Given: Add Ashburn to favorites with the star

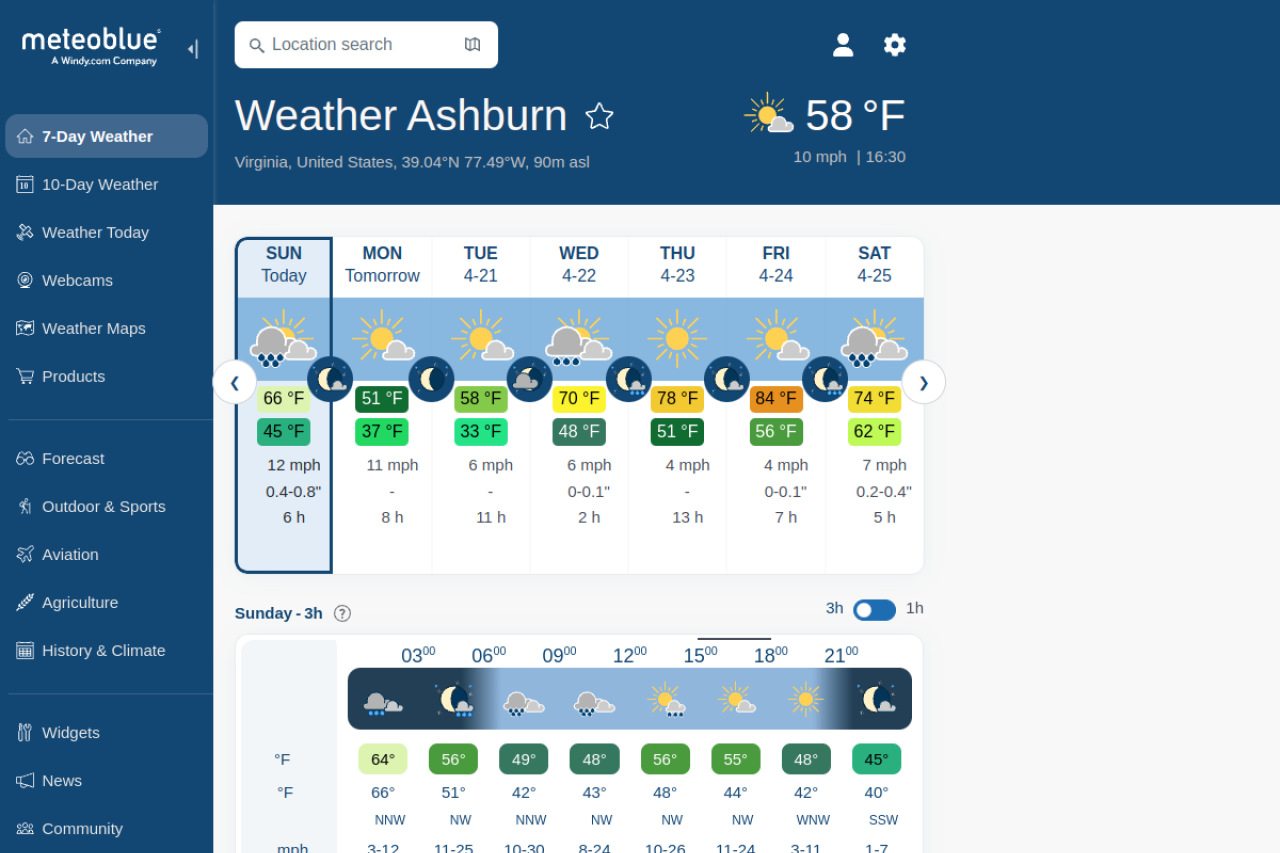Looking at the screenshot, I should pyautogui.click(x=599, y=116).
